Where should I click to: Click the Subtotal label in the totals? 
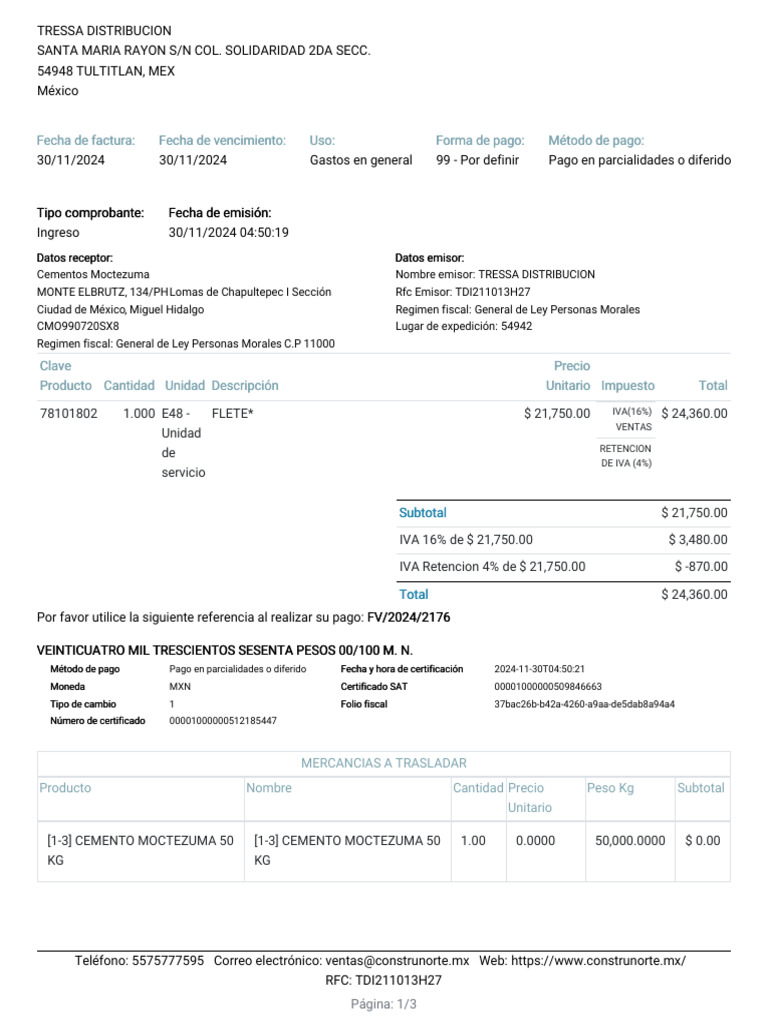point(423,512)
